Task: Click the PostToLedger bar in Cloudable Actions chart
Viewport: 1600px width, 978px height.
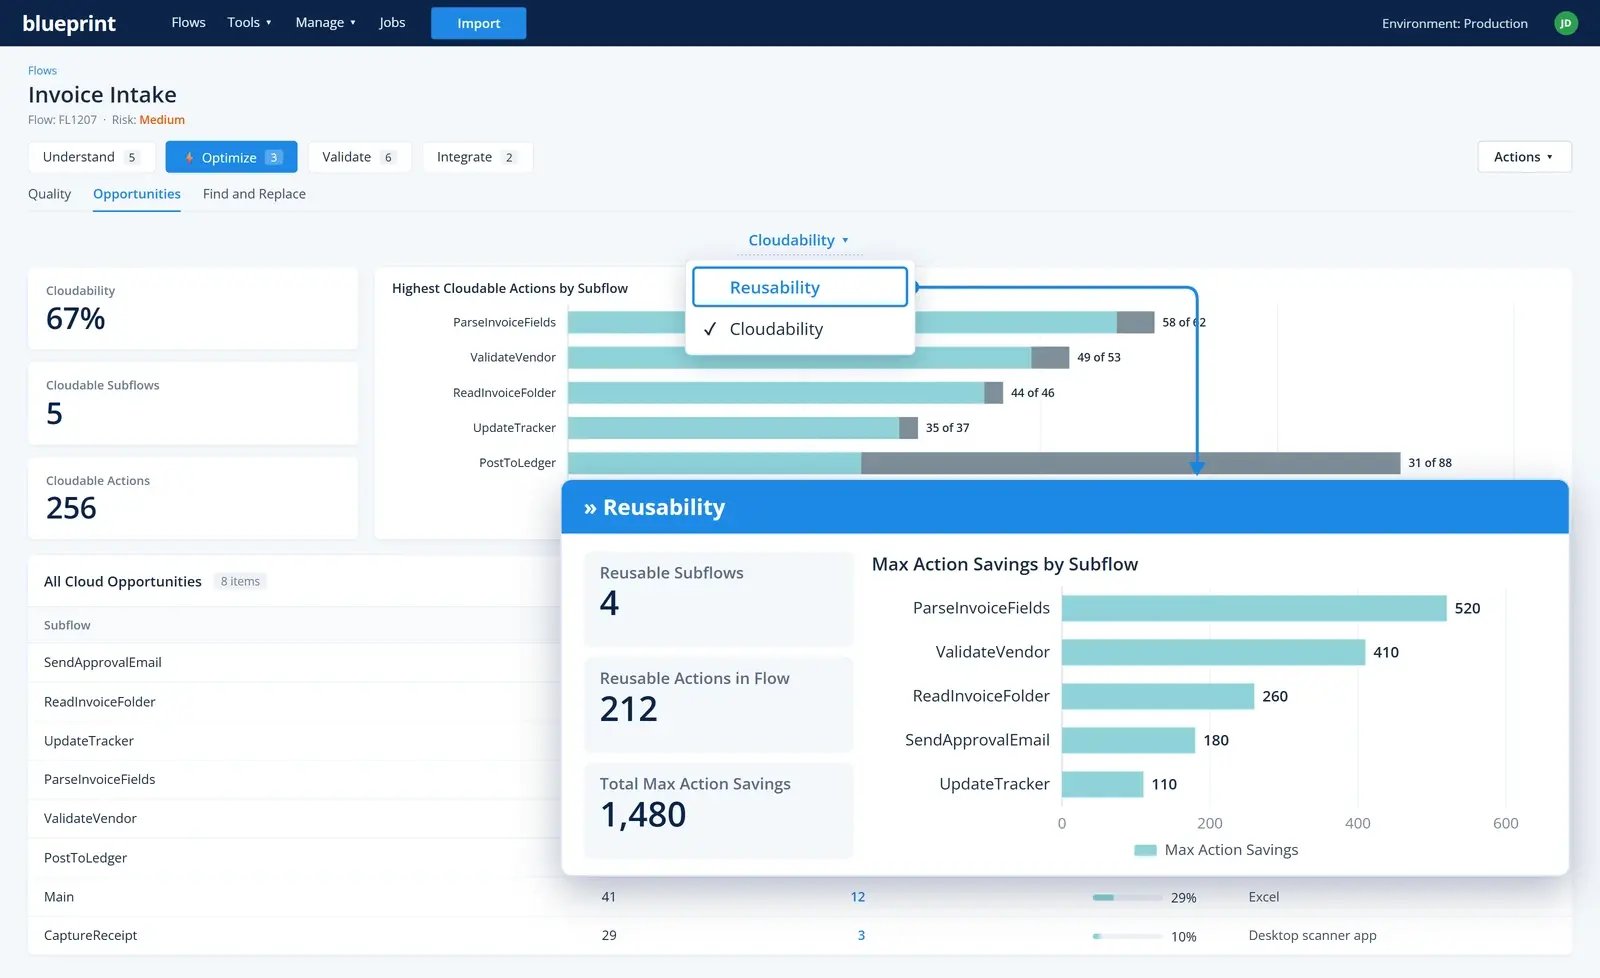Action: click(984, 463)
